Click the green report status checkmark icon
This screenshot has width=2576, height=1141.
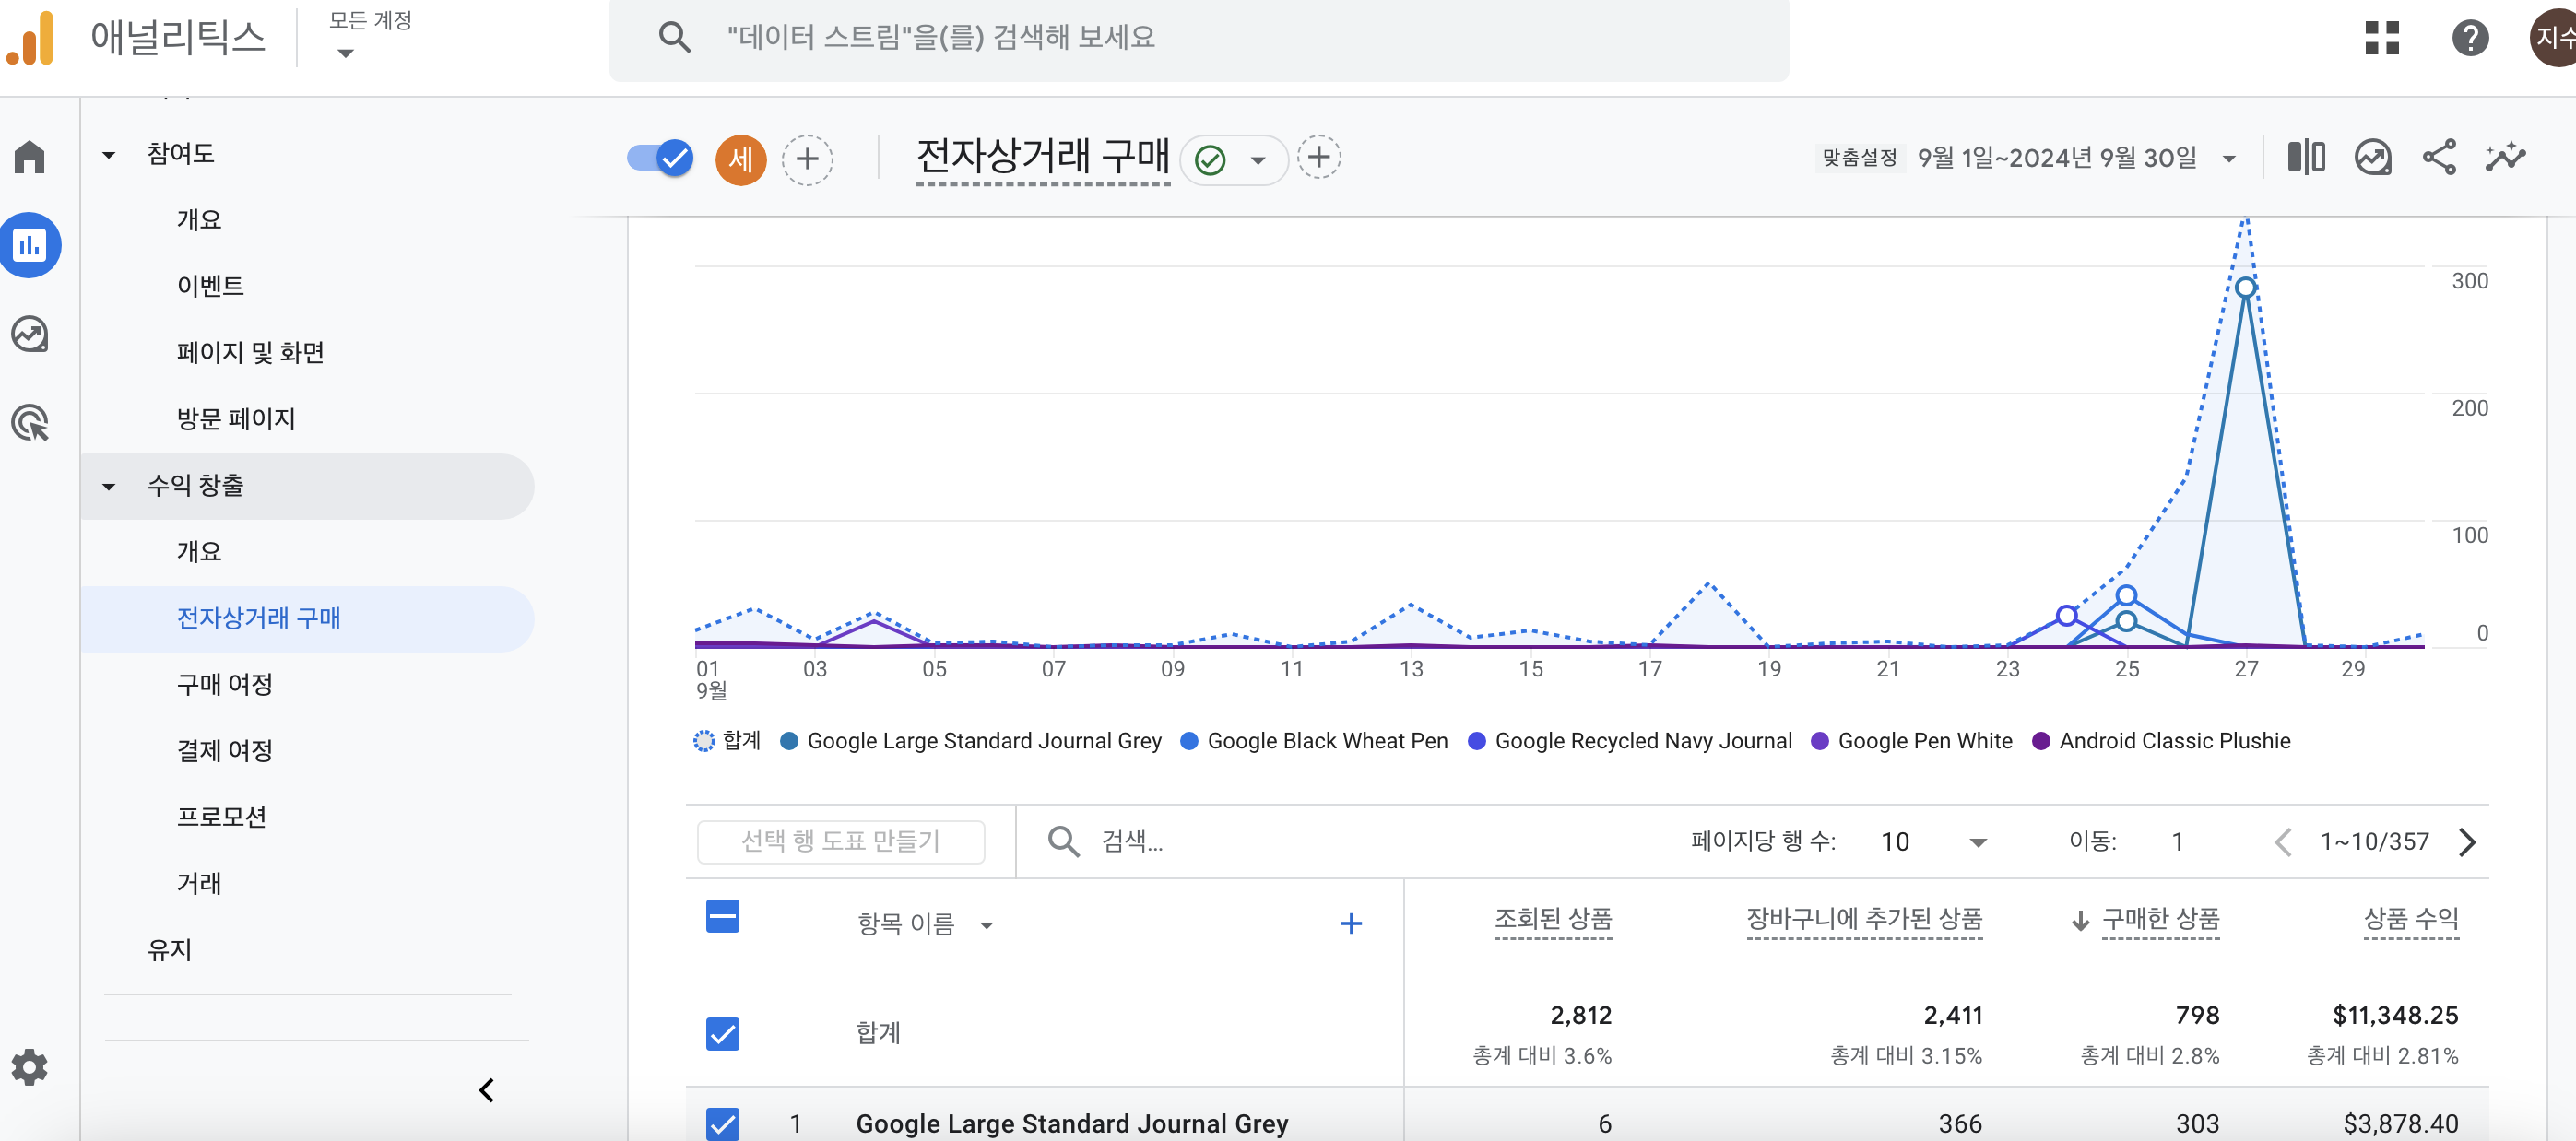click(x=1210, y=159)
